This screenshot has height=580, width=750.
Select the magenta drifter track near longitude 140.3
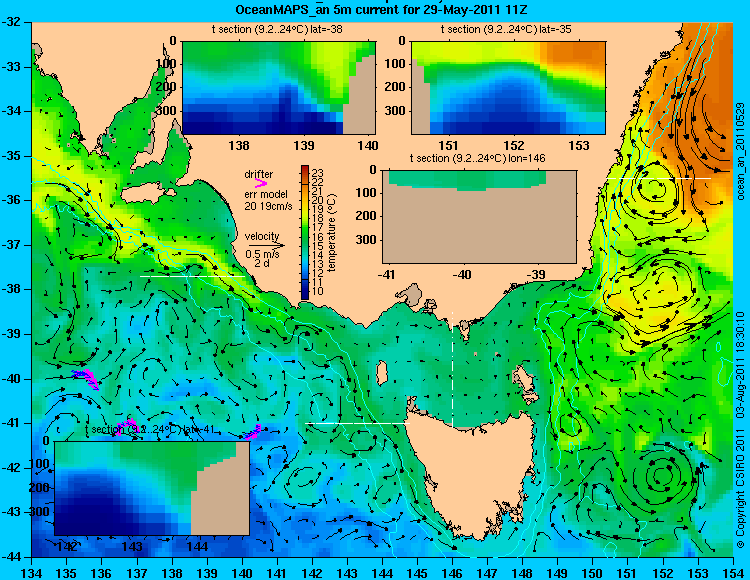[253, 432]
